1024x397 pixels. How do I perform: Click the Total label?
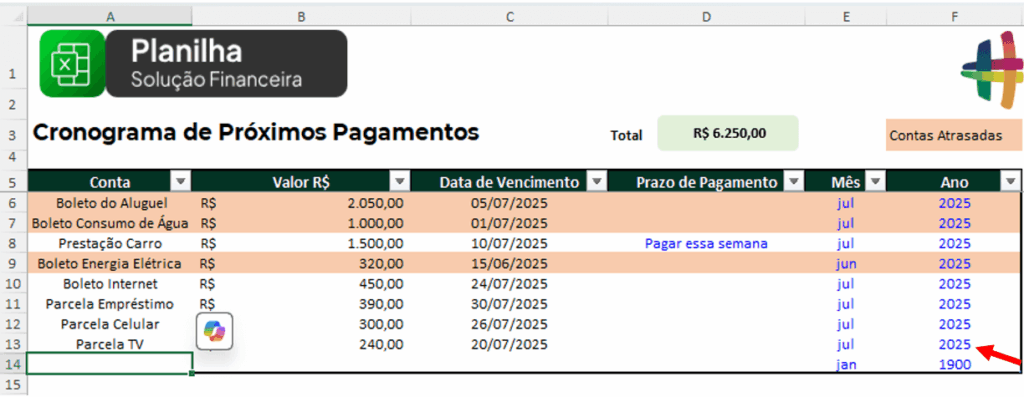(626, 136)
